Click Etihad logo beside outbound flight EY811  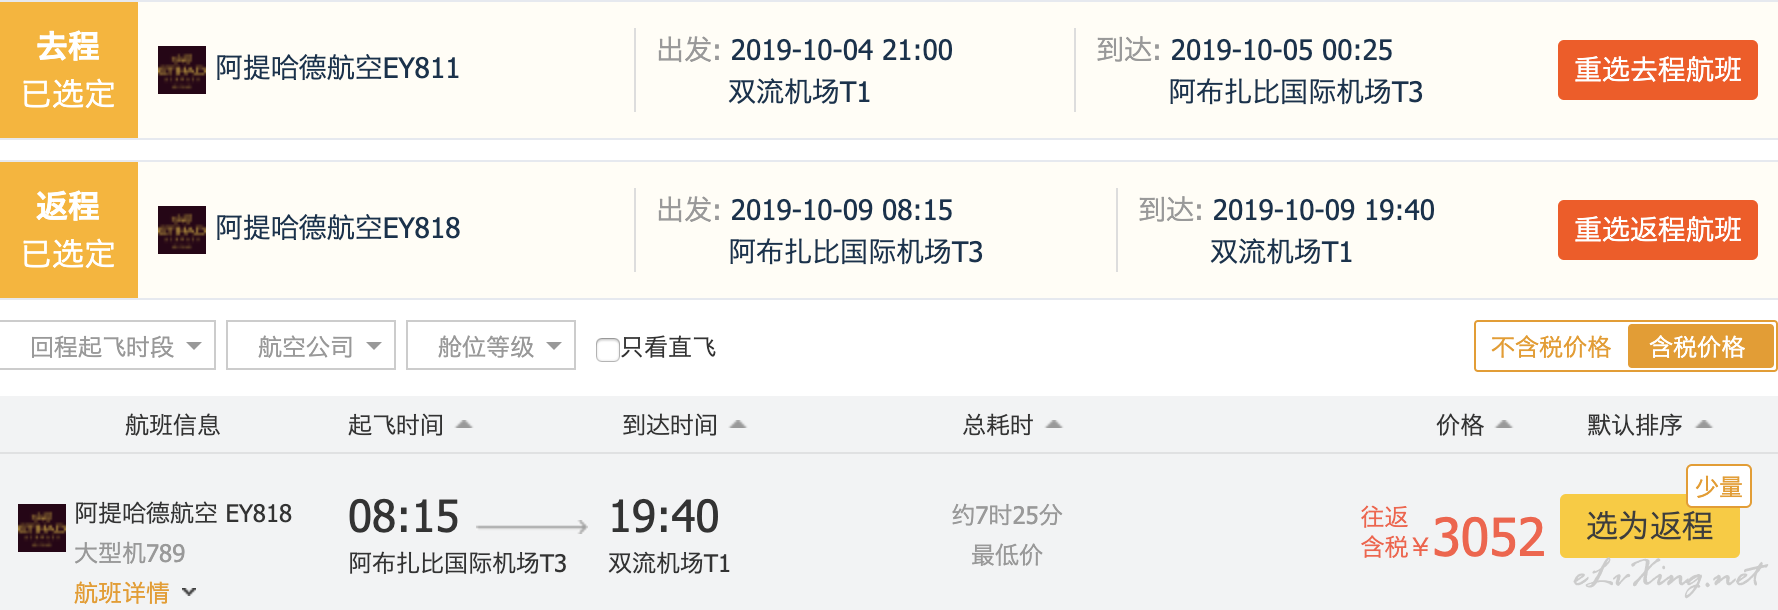(181, 70)
